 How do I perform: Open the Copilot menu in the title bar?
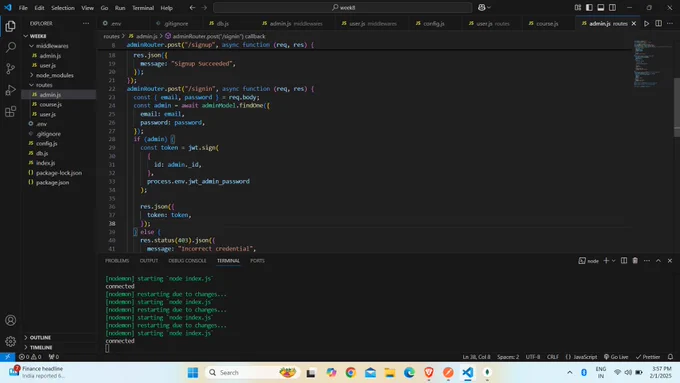484,7
